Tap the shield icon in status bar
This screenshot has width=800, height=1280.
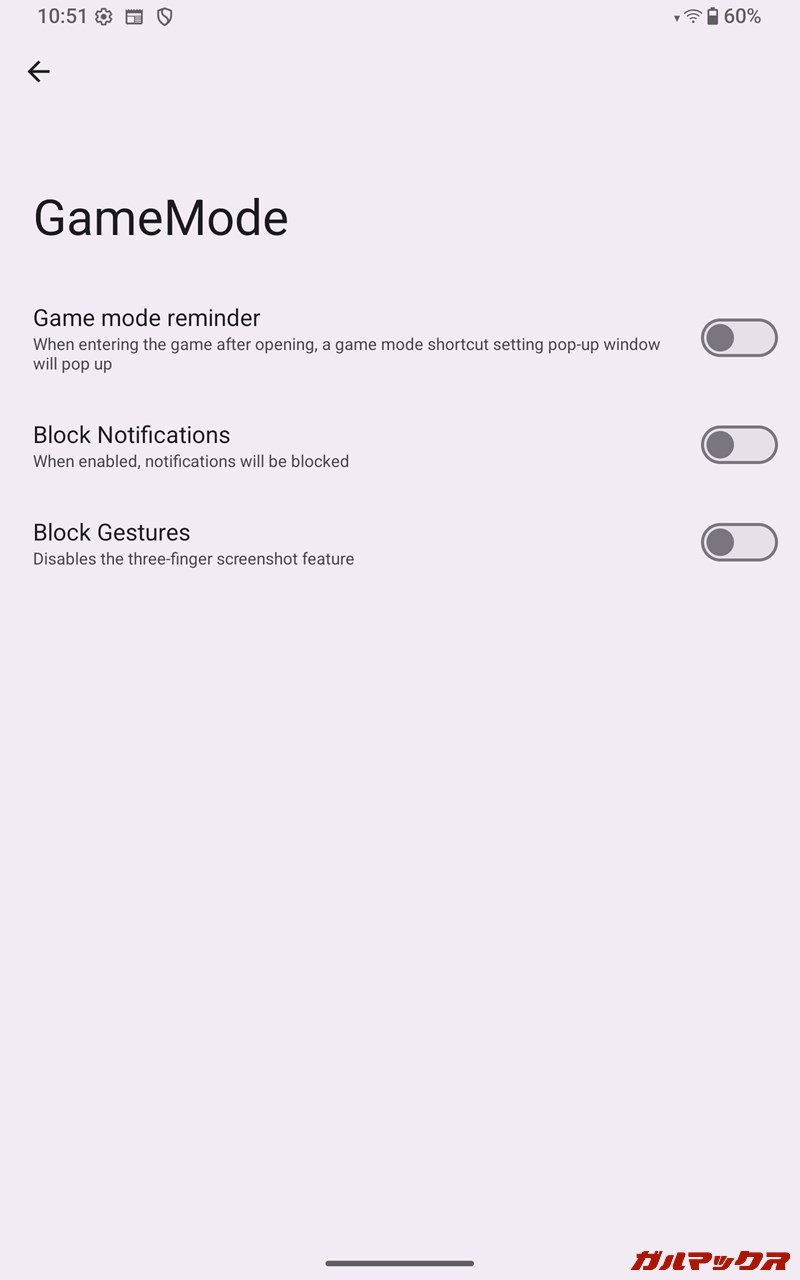[165, 17]
